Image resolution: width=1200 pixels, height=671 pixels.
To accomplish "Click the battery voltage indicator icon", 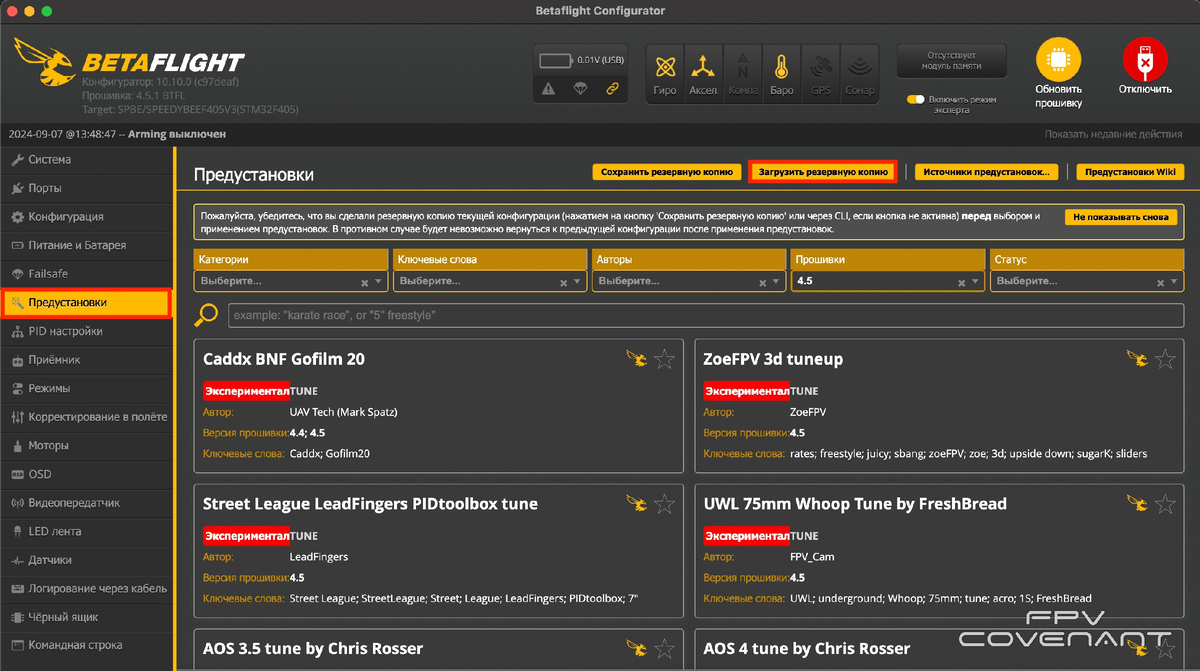I will [x=556, y=60].
